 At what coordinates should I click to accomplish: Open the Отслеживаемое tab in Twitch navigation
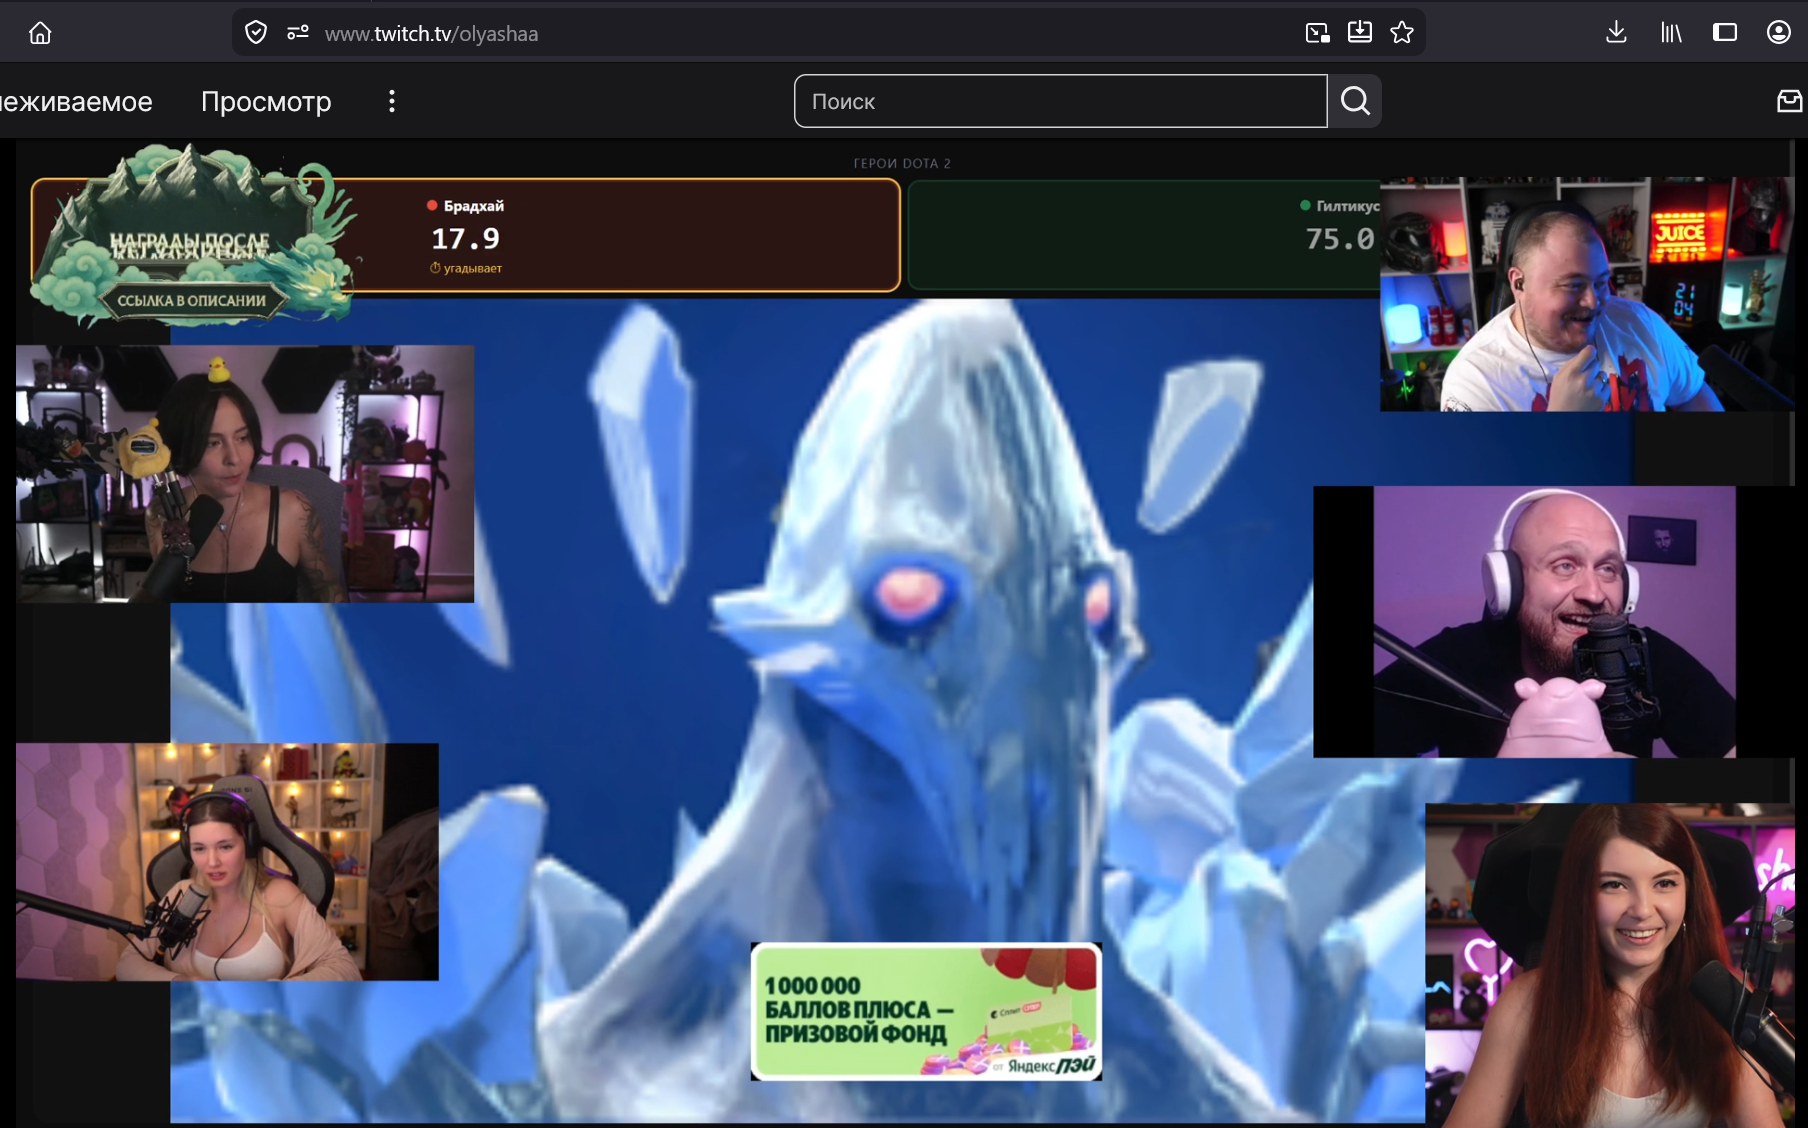(x=76, y=102)
